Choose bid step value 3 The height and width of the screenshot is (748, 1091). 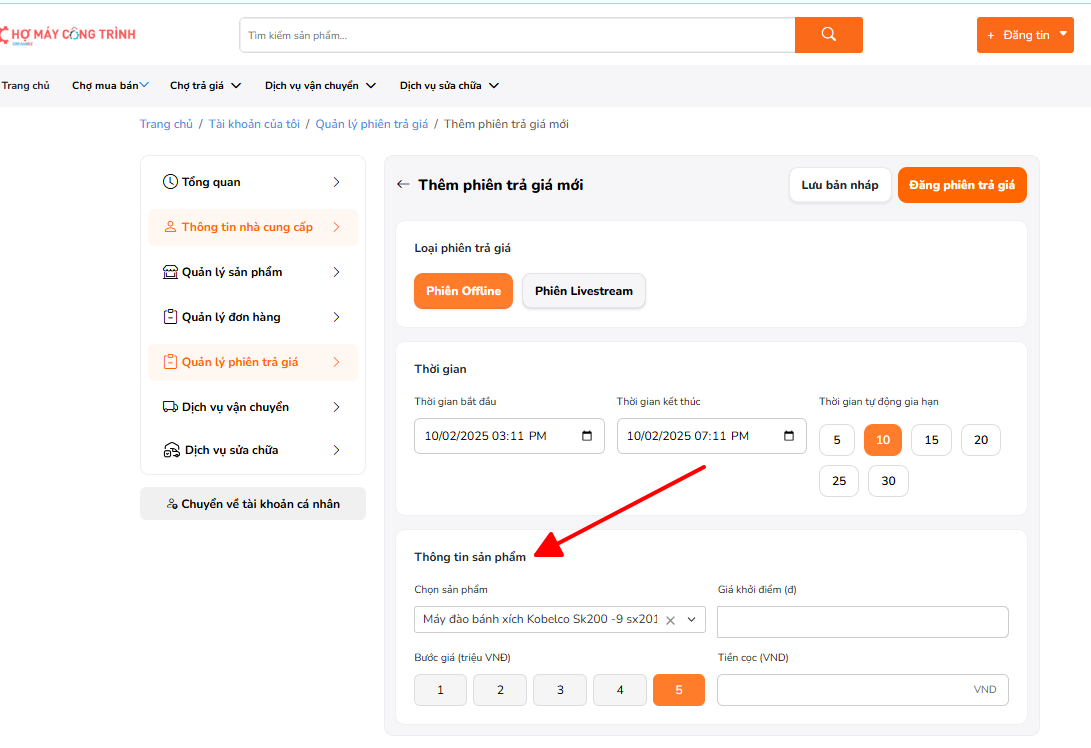click(560, 690)
